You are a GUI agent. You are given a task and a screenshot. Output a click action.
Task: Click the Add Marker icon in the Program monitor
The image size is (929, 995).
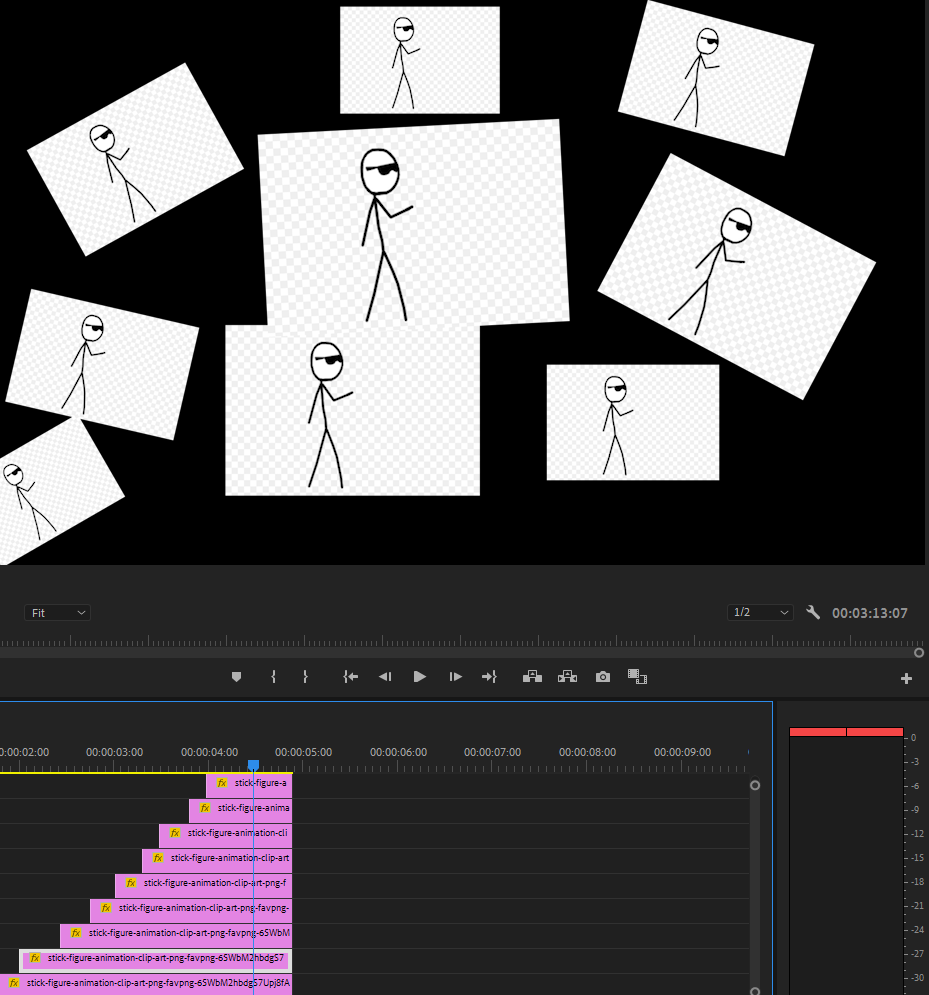click(x=236, y=676)
